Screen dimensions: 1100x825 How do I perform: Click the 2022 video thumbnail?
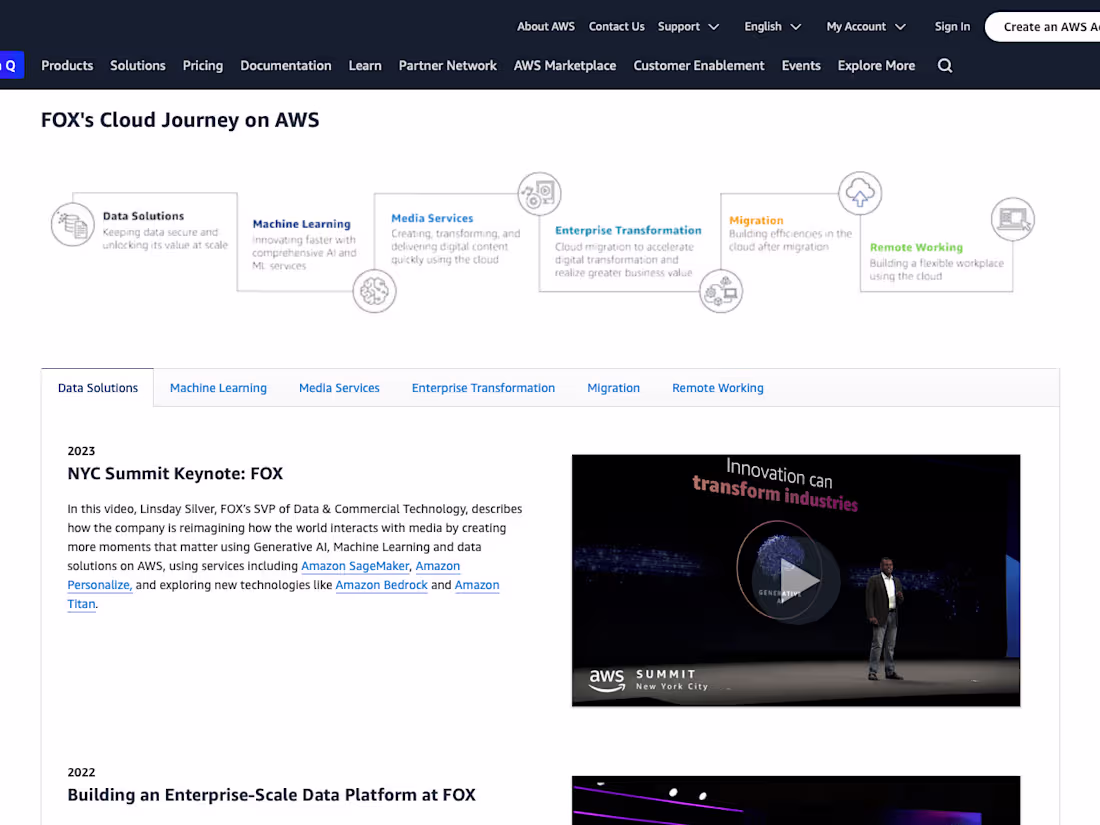[795, 800]
